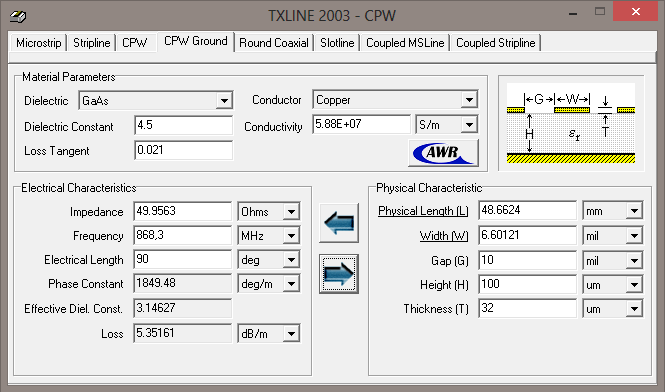Open the Conductivity S/m unit dropdown
The width and height of the screenshot is (665, 392).
click(x=469, y=125)
